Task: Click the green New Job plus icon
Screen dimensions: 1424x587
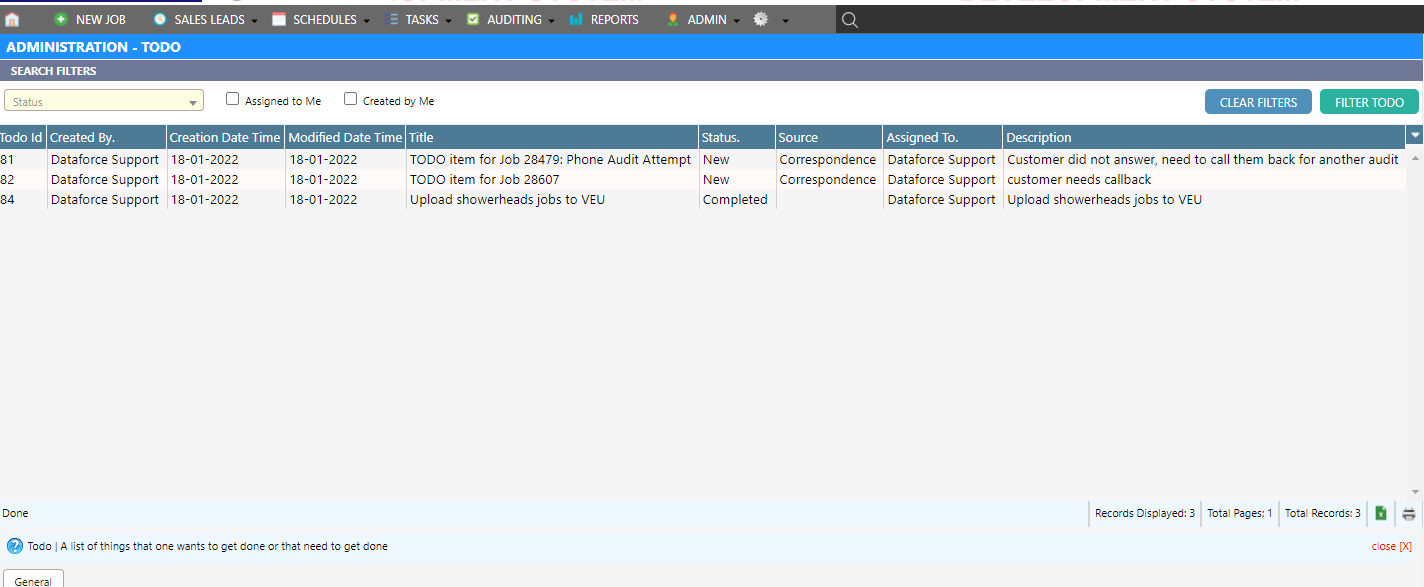Action: coord(61,19)
